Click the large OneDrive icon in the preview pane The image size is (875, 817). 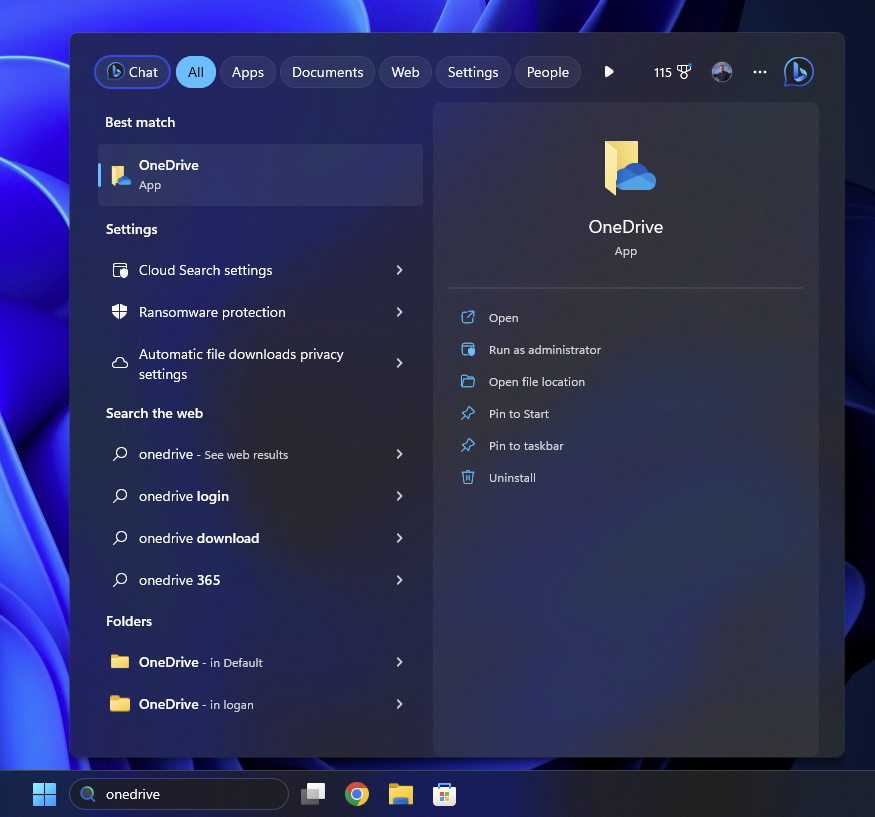[x=629, y=168]
